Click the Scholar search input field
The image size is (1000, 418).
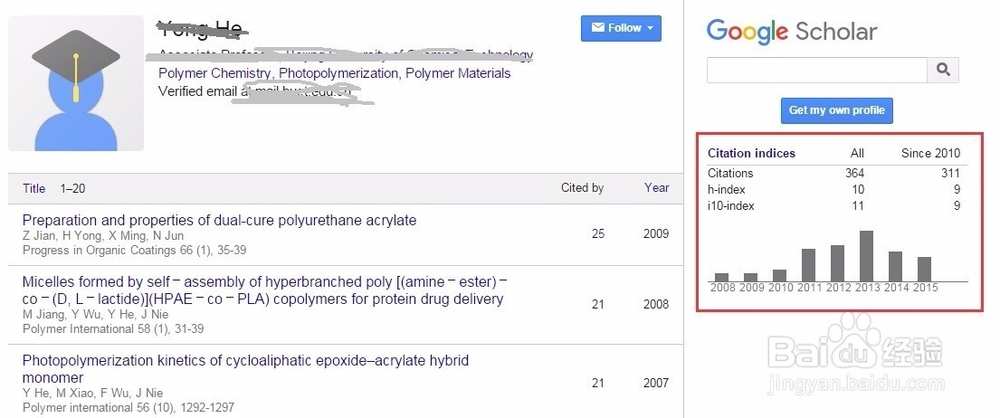(x=816, y=70)
